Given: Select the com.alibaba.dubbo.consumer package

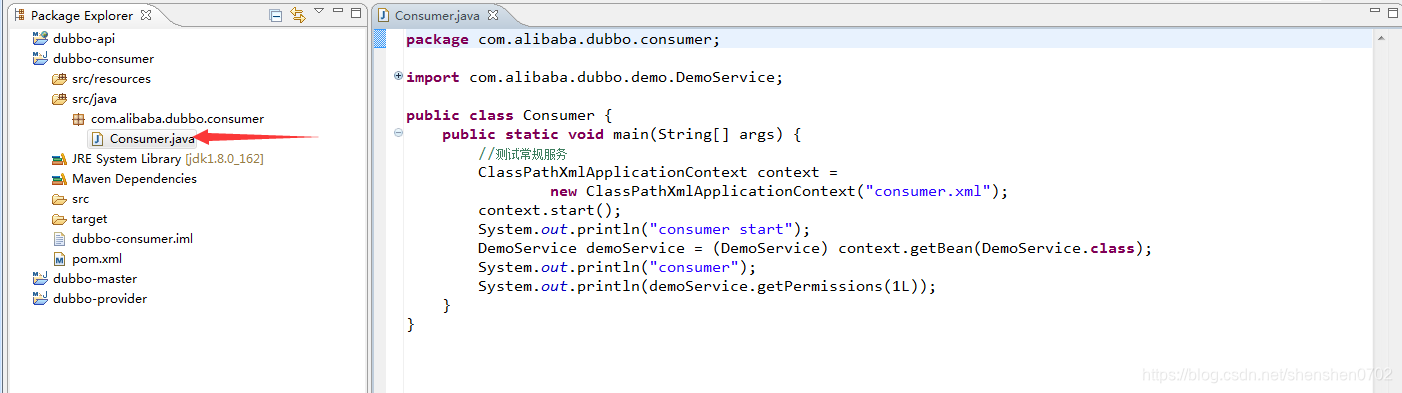Looking at the screenshot, I should click(177, 119).
